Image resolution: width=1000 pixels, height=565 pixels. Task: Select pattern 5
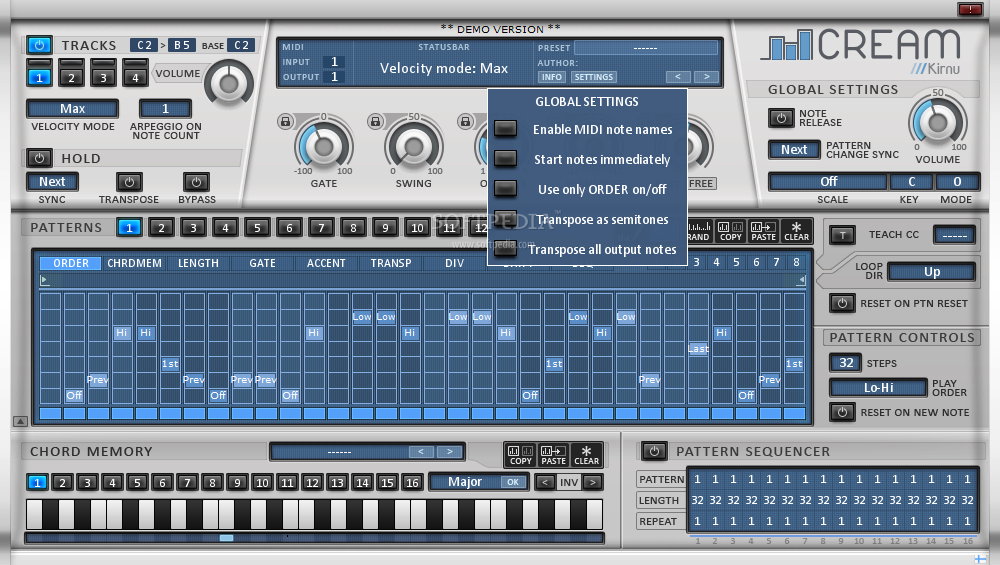(257, 228)
